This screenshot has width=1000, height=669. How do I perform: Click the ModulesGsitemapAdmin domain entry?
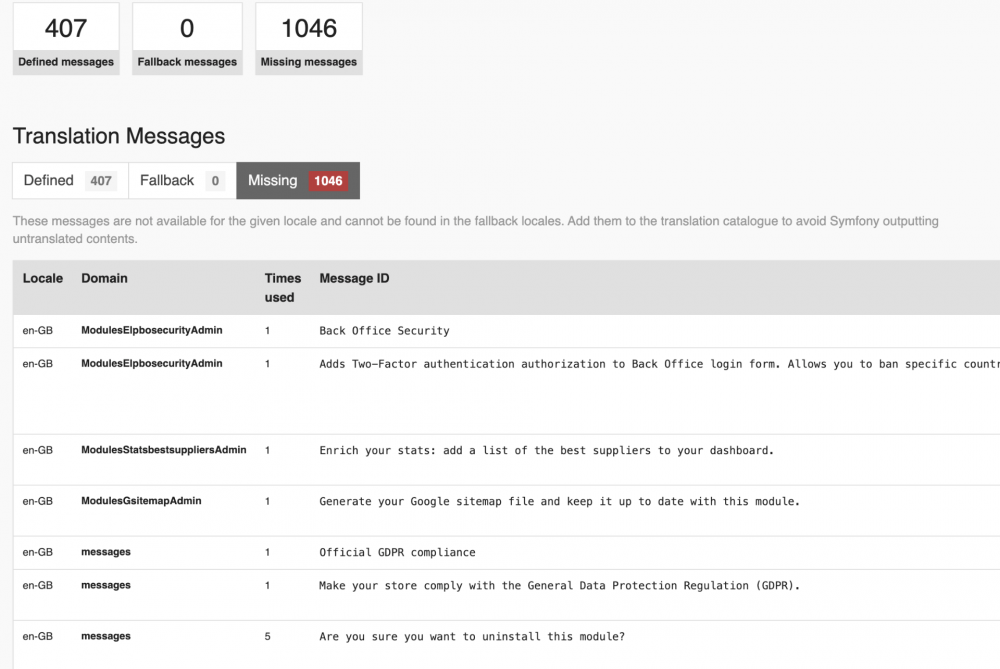(x=141, y=500)
